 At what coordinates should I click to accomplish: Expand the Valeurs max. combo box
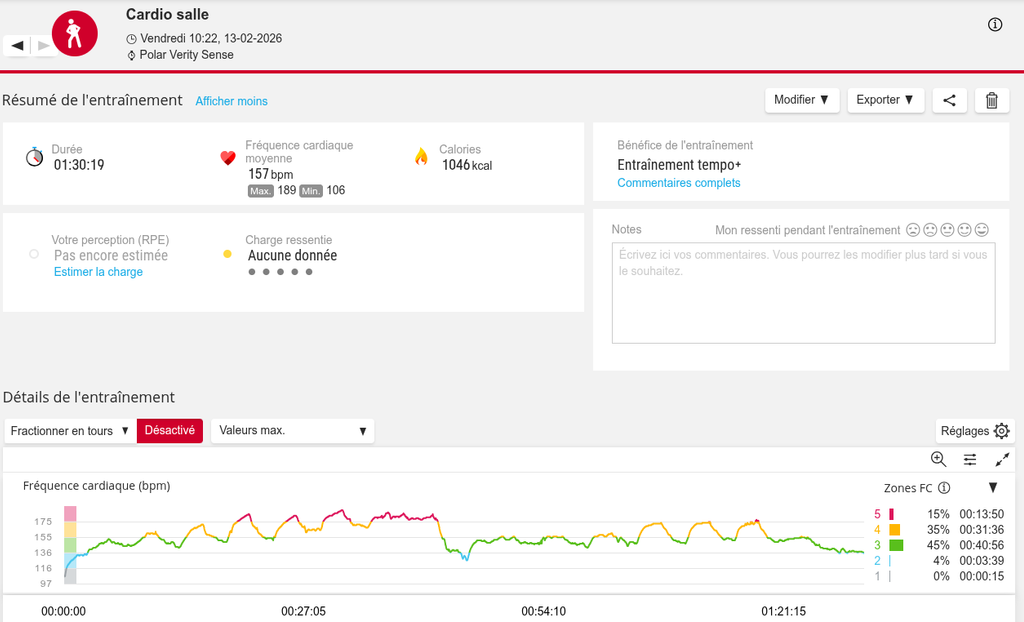coord(292,431)
